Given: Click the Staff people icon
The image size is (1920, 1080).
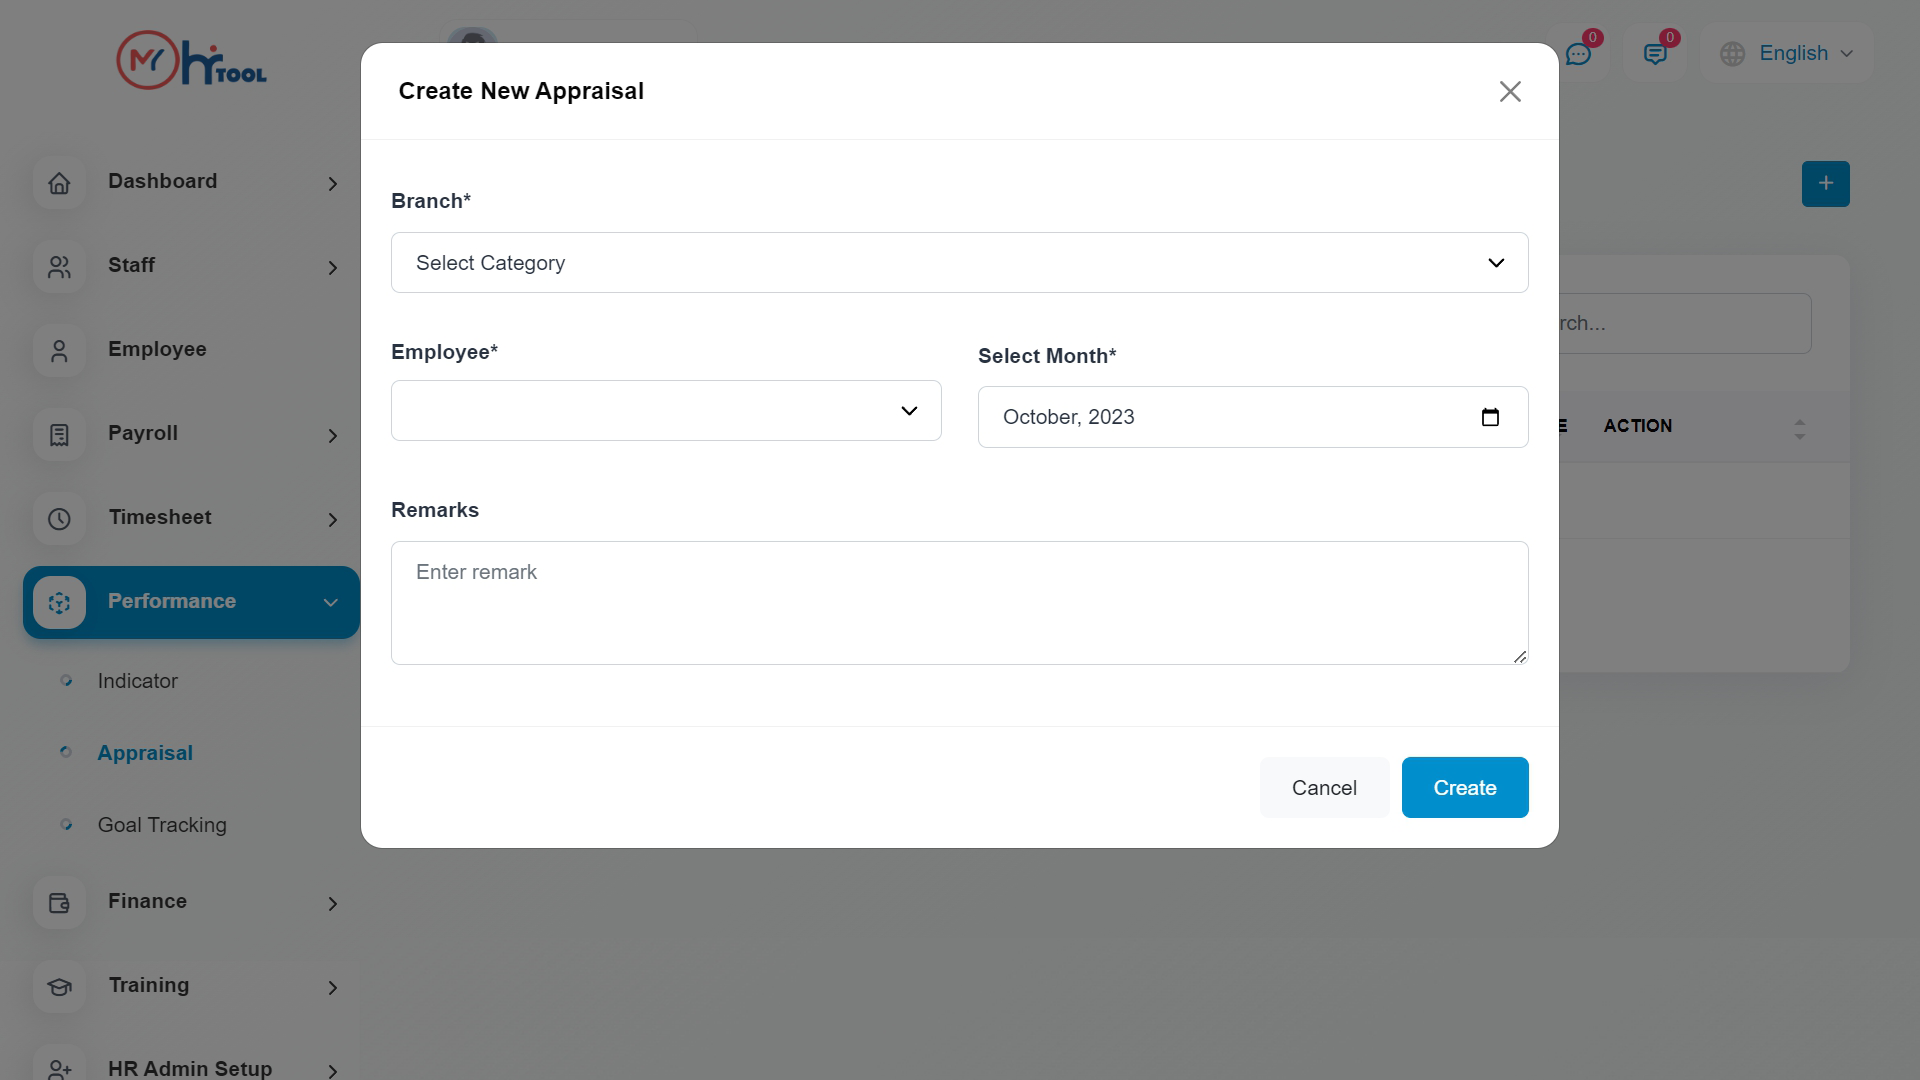Looking at the screenshot, I should point(59,267).
